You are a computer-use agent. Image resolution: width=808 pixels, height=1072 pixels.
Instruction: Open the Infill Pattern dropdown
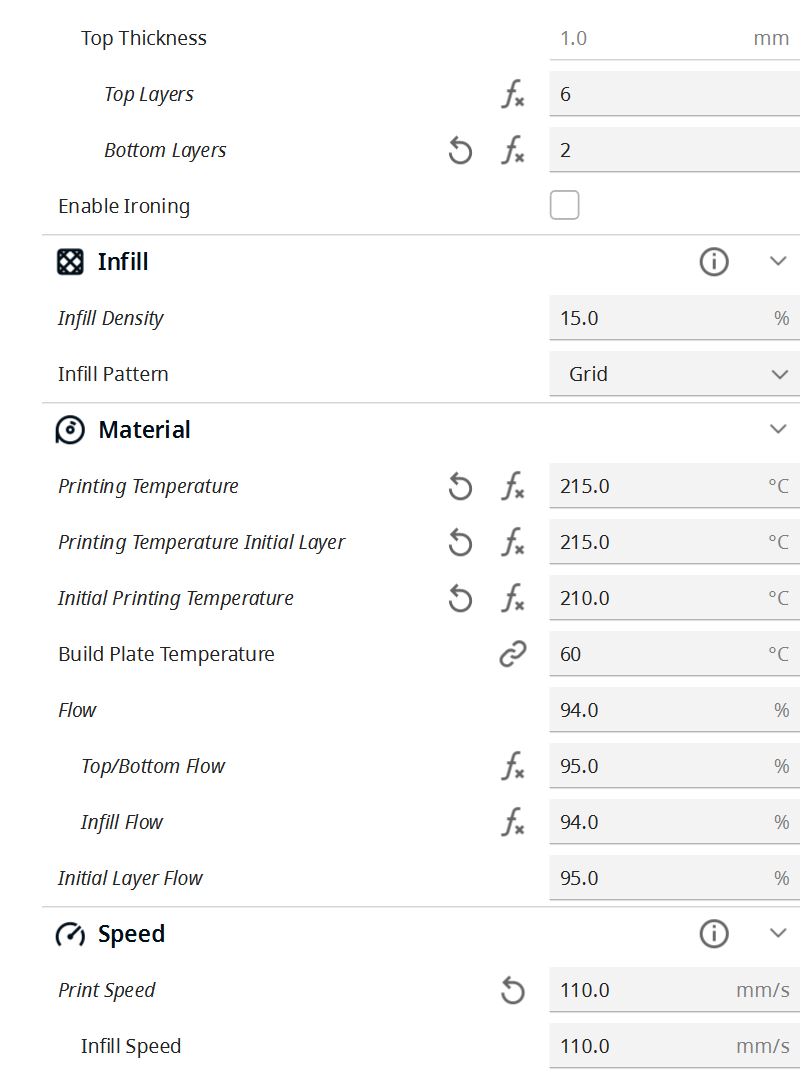click(674, 375)
